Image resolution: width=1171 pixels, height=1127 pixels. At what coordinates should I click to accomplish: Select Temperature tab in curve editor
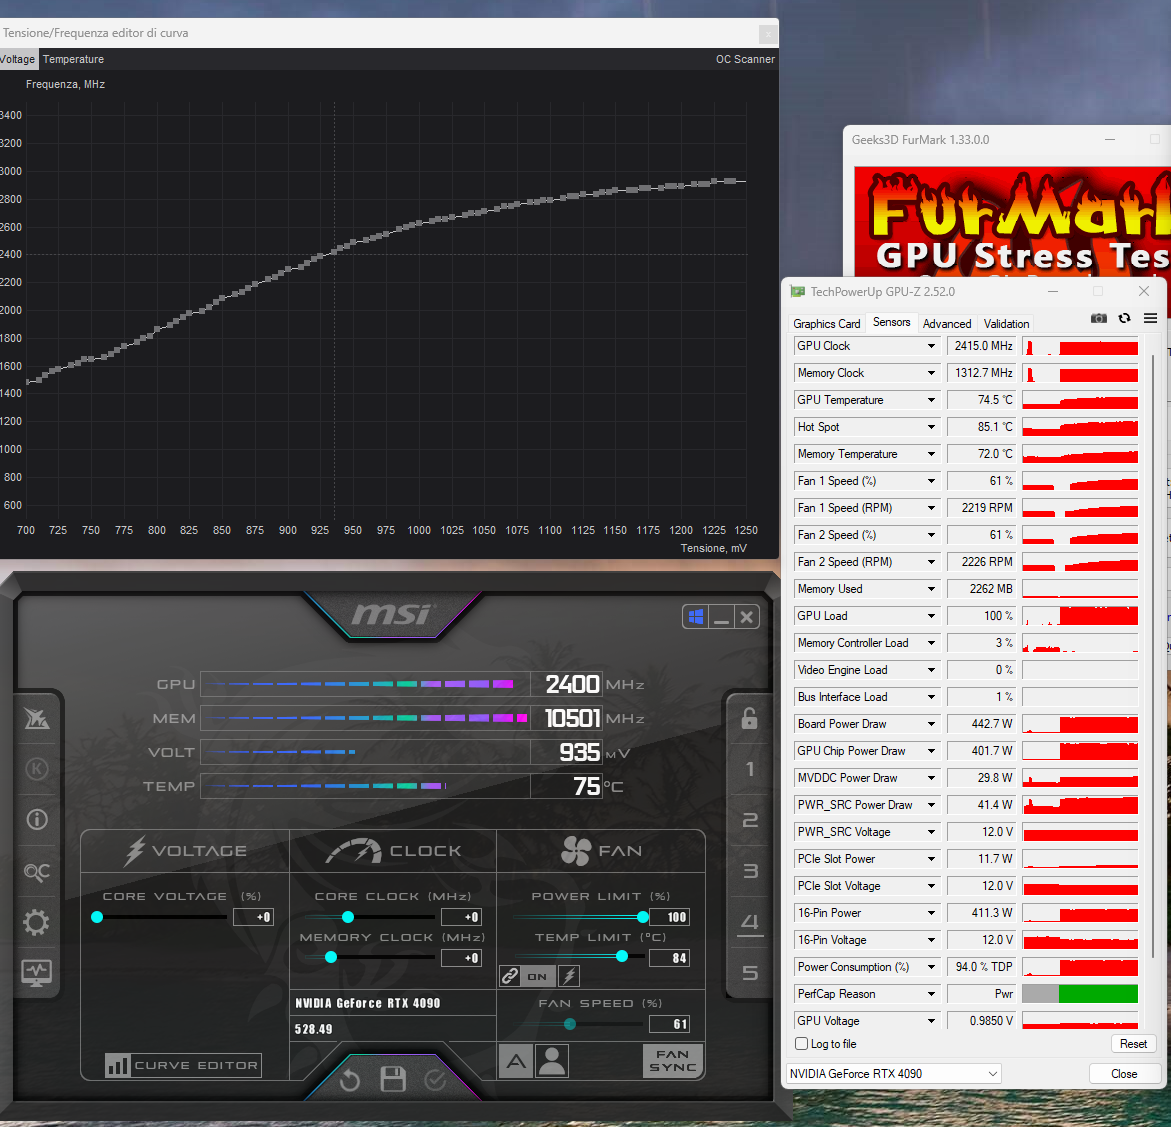[73, 59]
